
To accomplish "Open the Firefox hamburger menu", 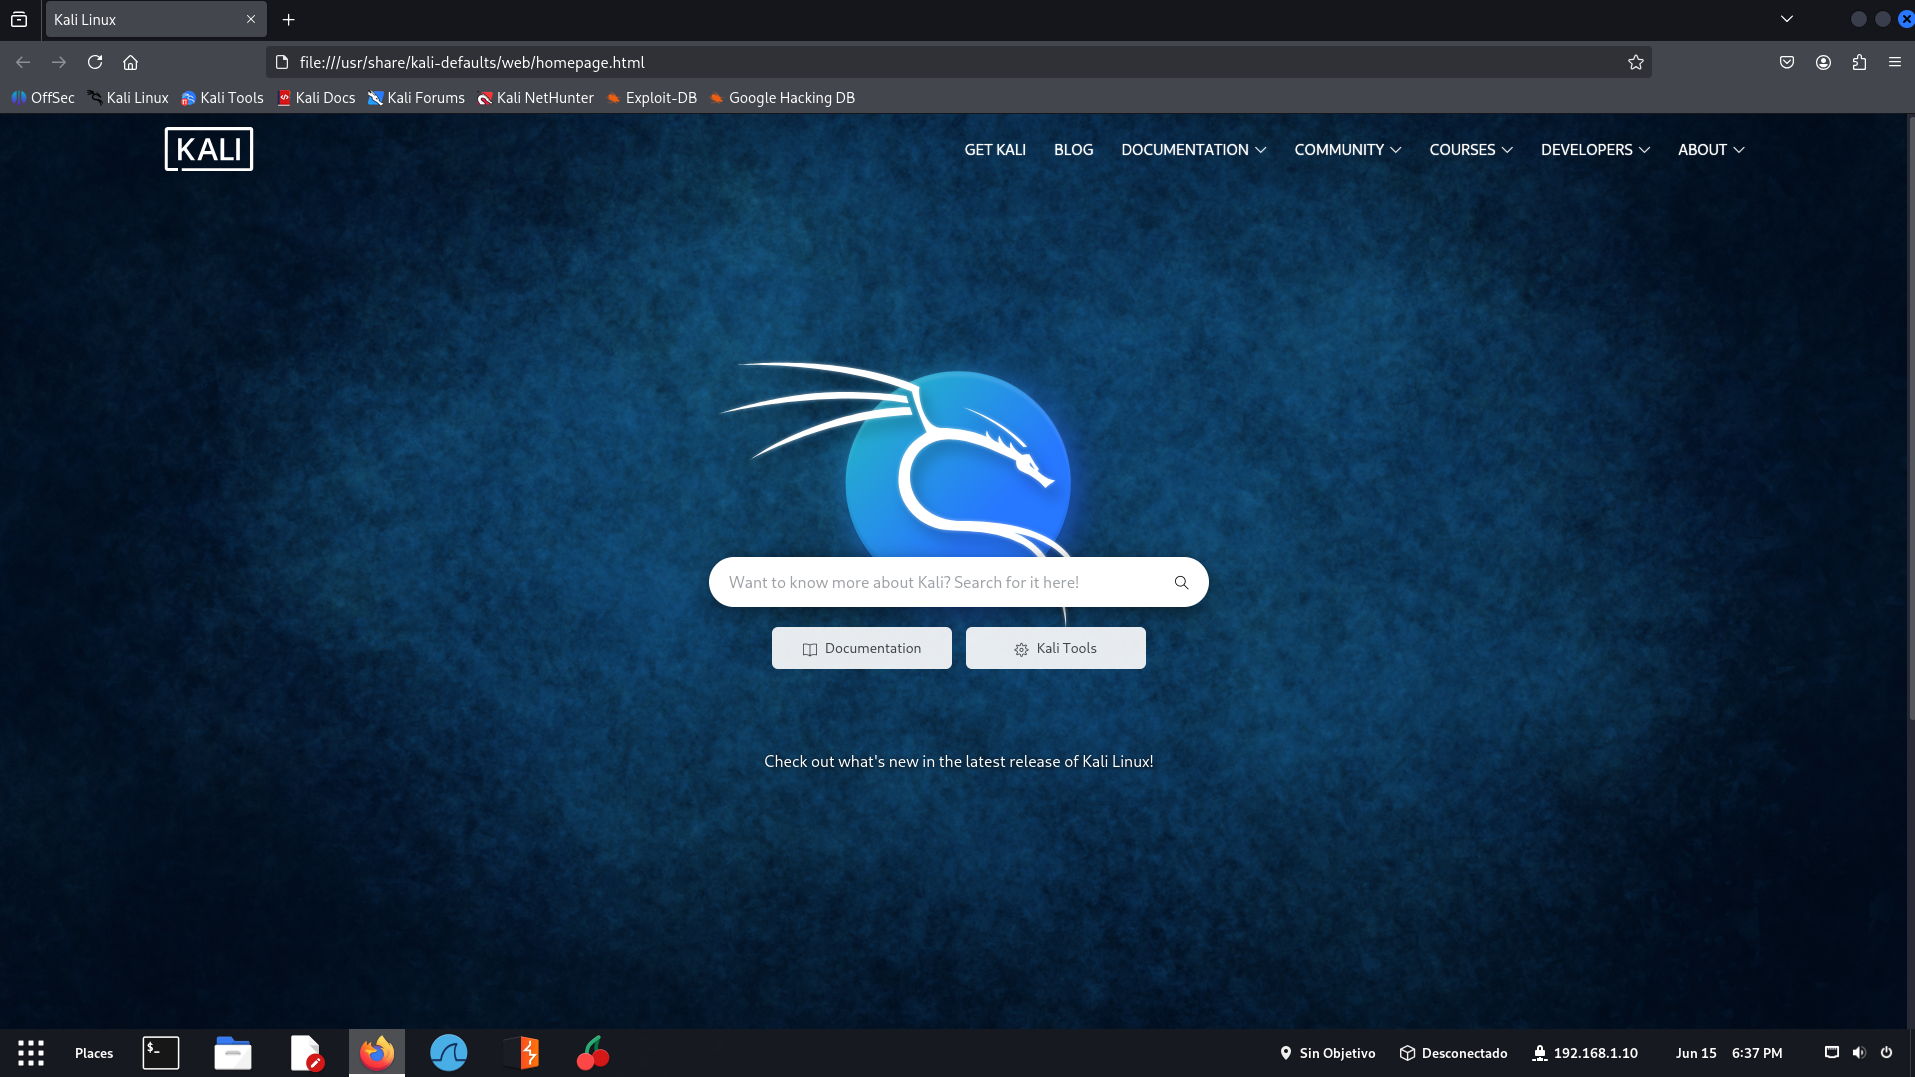I will pyautogui.click(x=1895, y=62).
